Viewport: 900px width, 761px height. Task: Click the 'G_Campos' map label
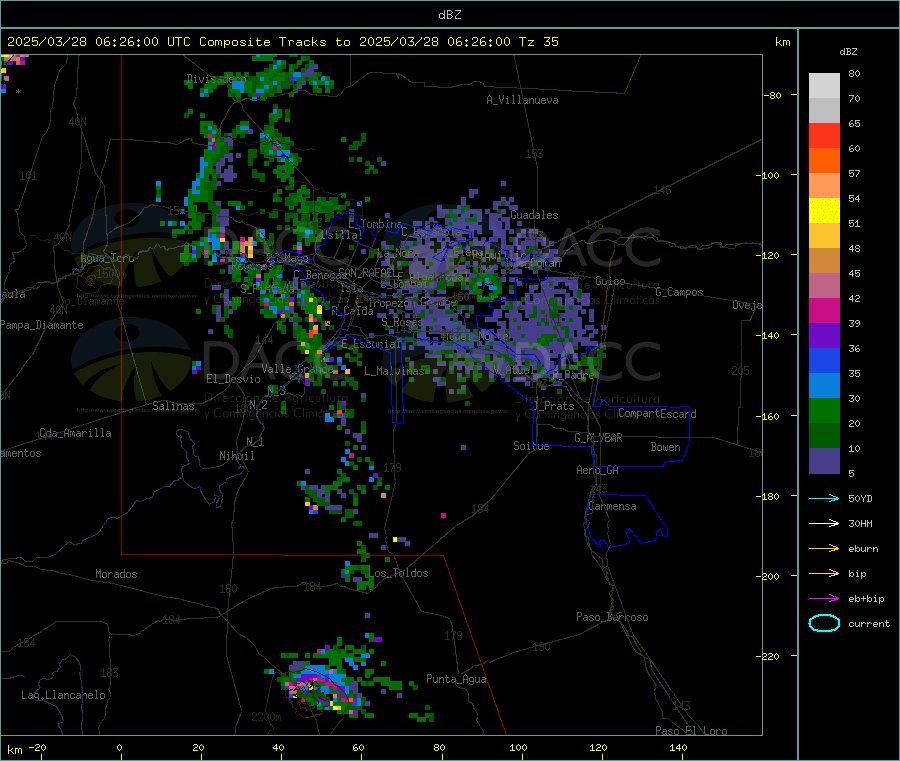[x=680, y=292]
